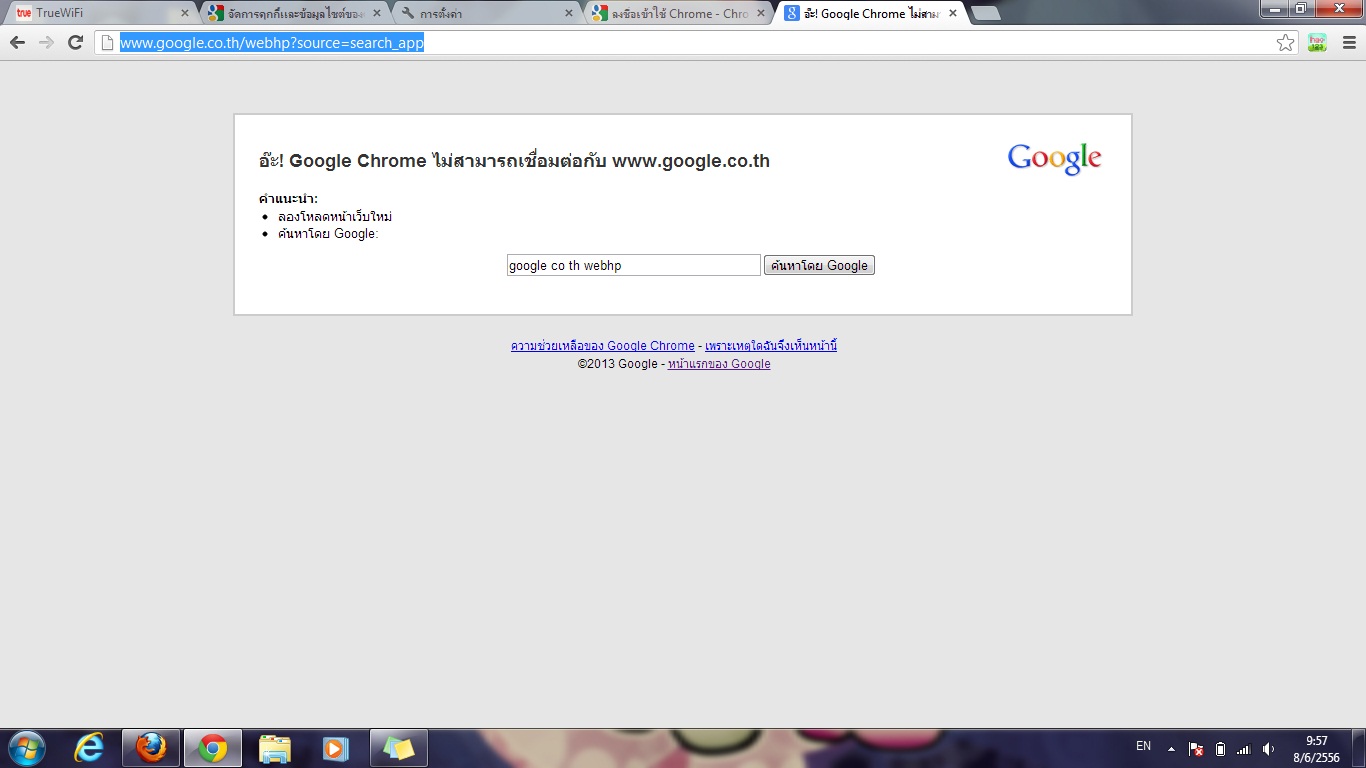The width and height of the screenshot is (1366, 768).
Task: Open a new tab
Action: (x=986, y=14)
